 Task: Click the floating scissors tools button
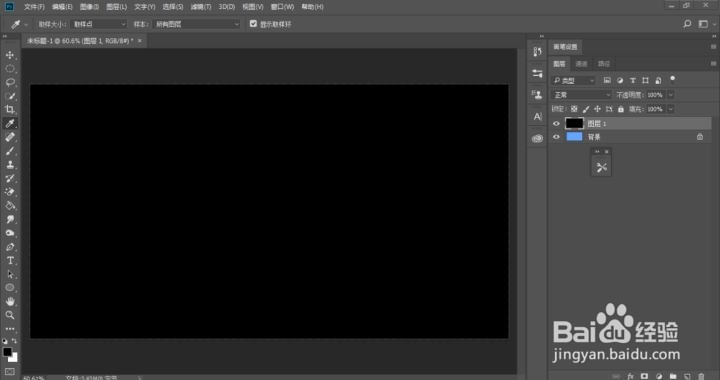[601, 167]
